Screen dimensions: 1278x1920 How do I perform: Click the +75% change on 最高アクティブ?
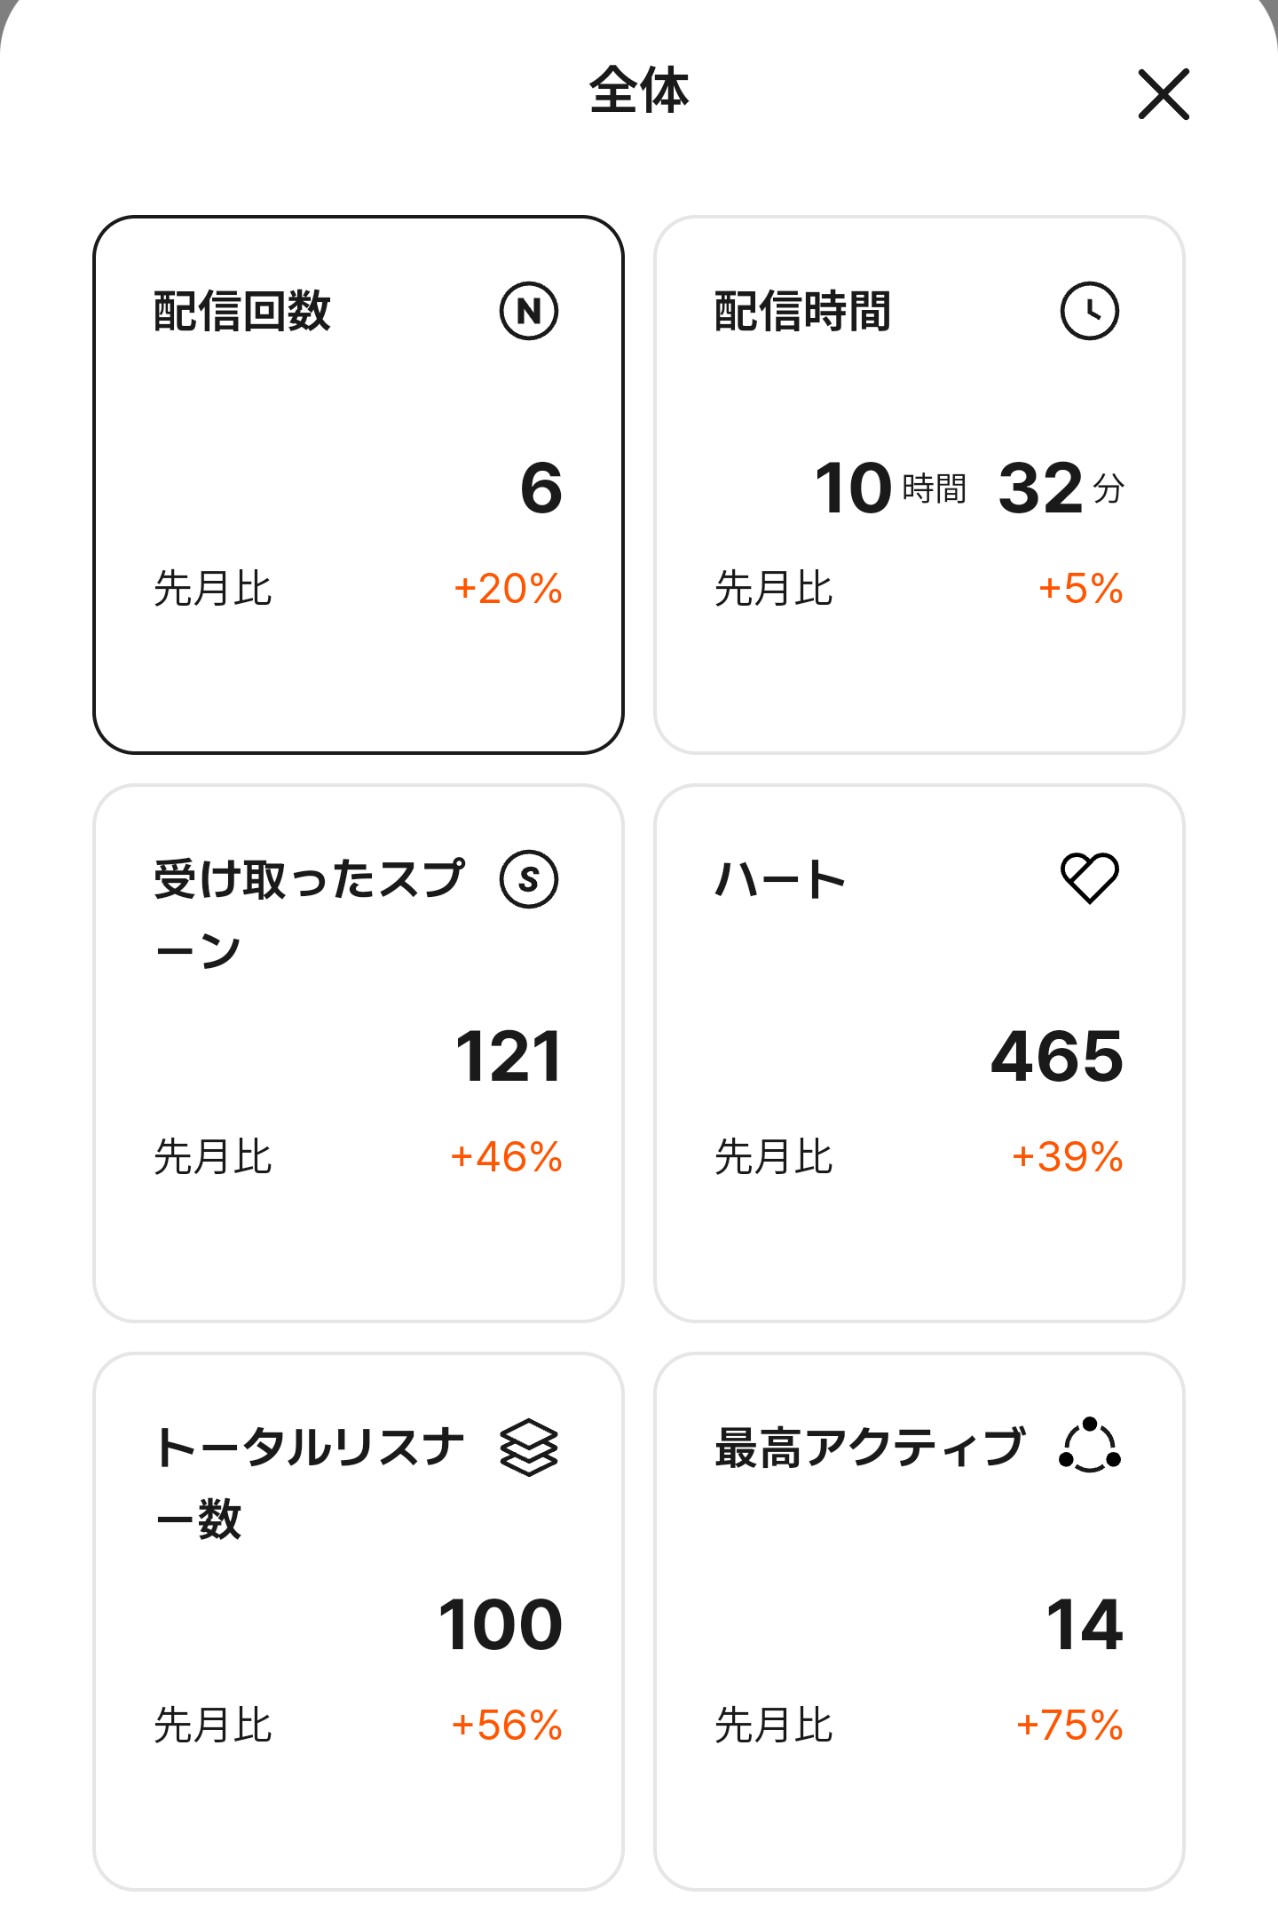coord(1069,1725)
